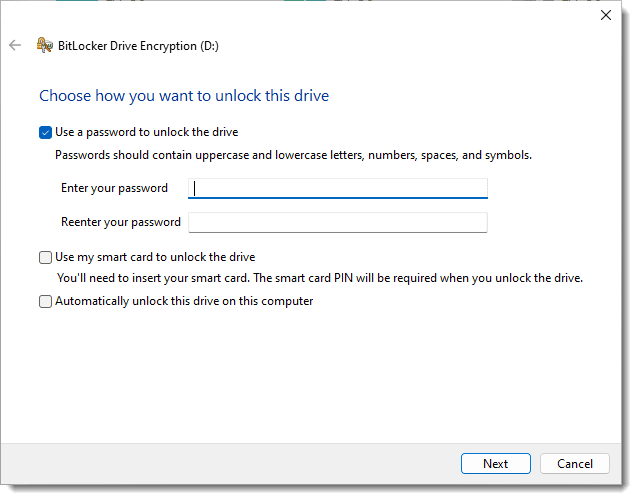Click the BitLocker Drive Encryption (D:) title
The width and height of the screenshot is (637, 500).
(138, 46)
